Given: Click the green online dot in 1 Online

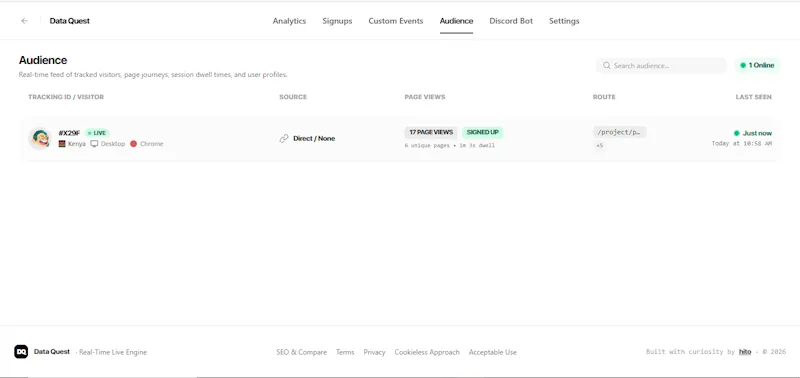Looking at the screenshot, I should (x=743, y=65).
